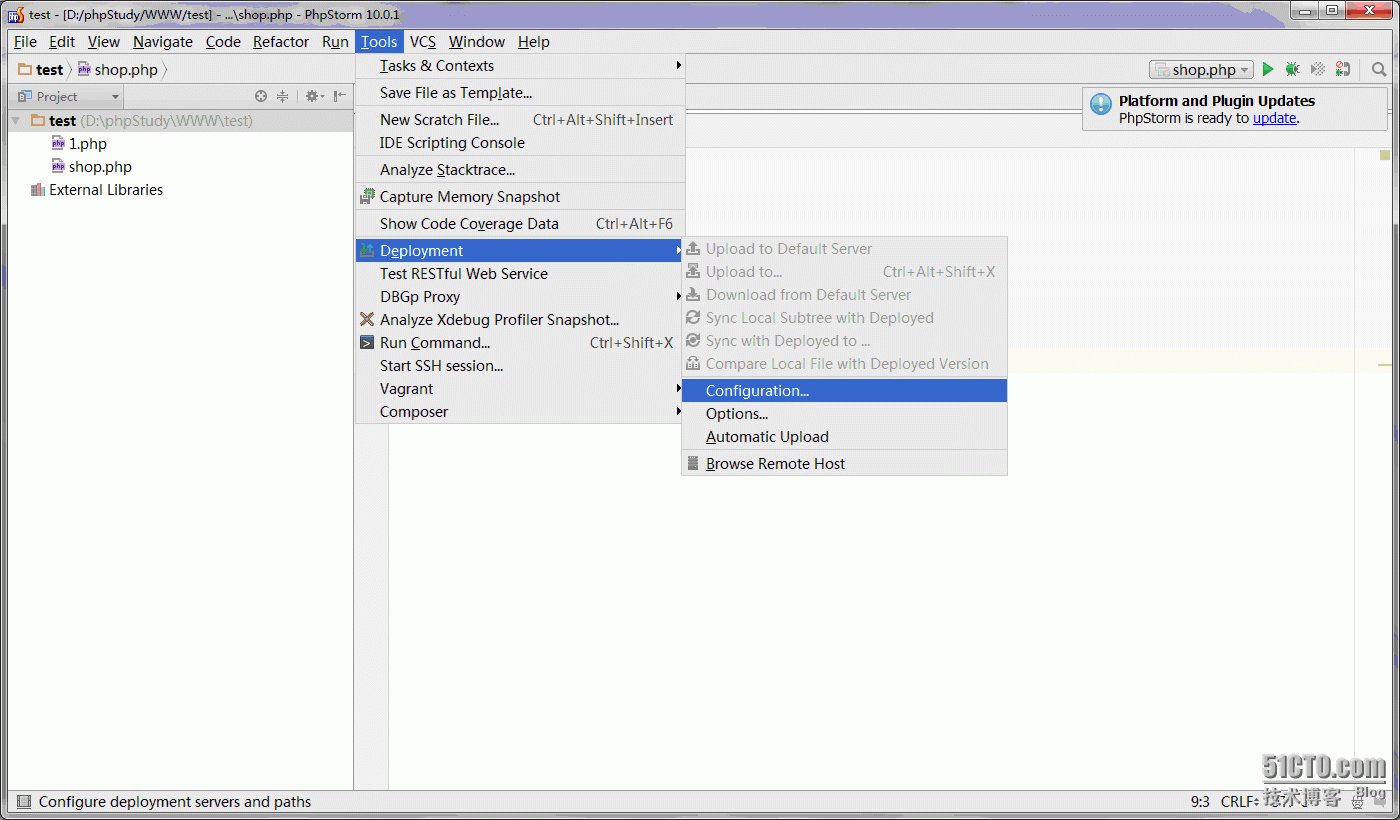The image size is (1400, 820).
Task: Click tool windows toggle icon in status bar
Action: 23,801
